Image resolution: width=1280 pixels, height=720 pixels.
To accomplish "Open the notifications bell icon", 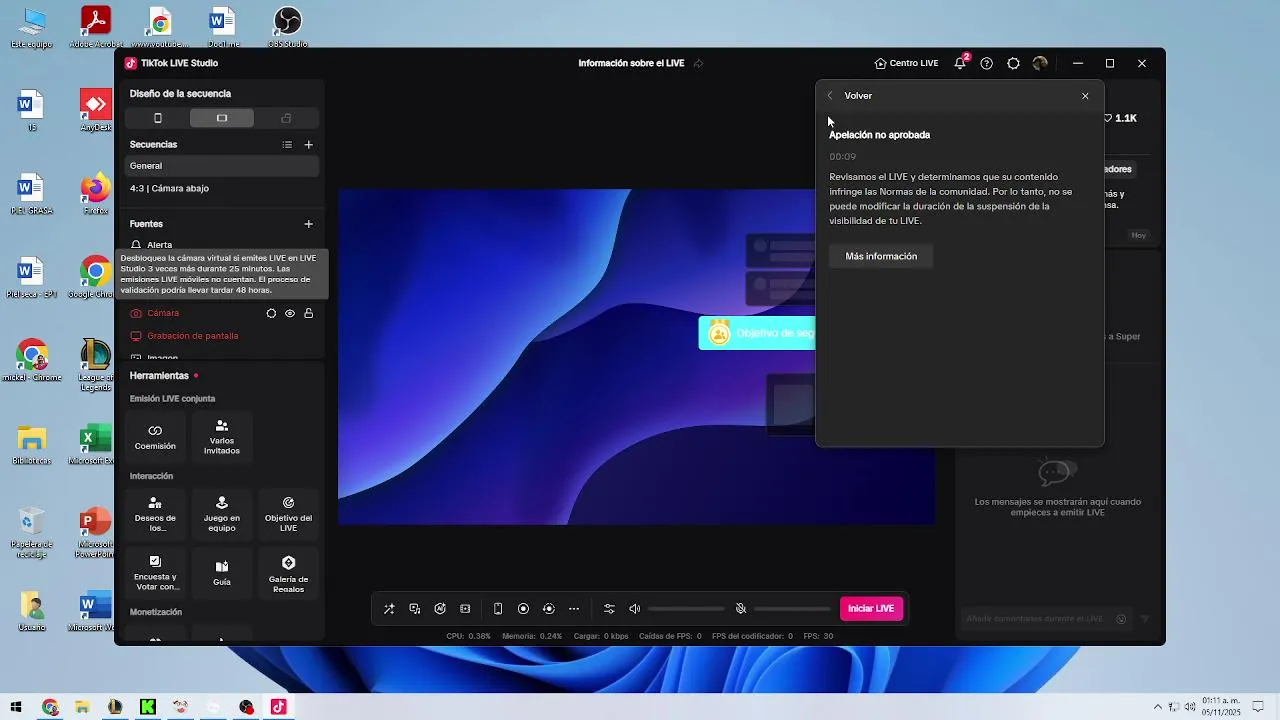I will pyautogui.click(x=960, y=63).
